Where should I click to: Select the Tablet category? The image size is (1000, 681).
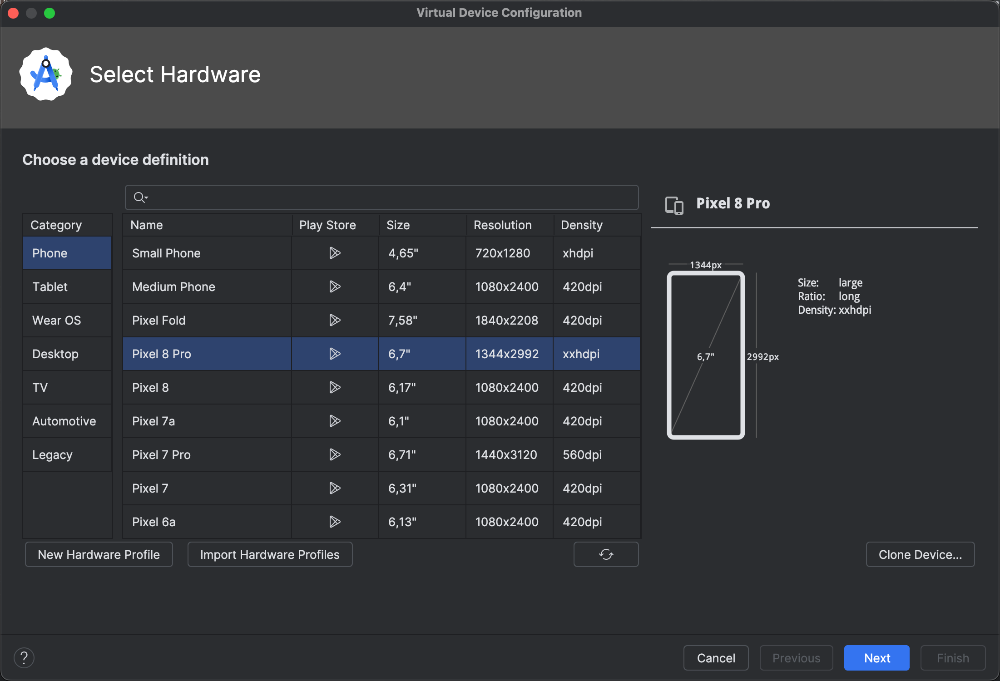point(67,287)
